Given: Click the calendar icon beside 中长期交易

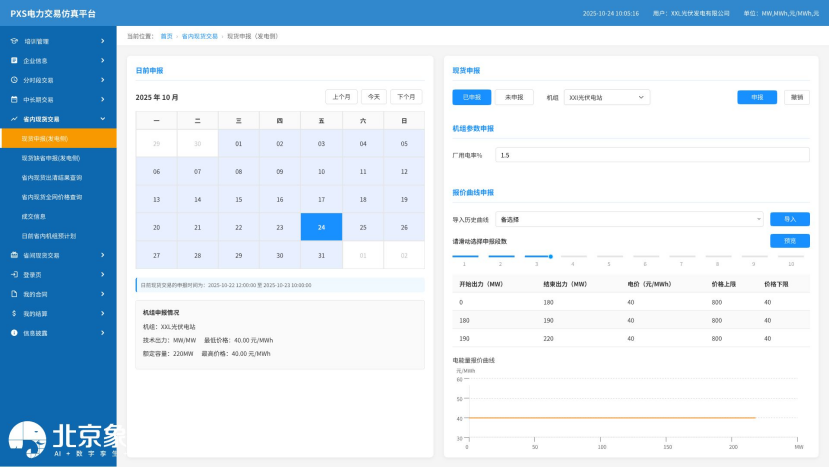Looking at the screenshot, I should (14, 100).
